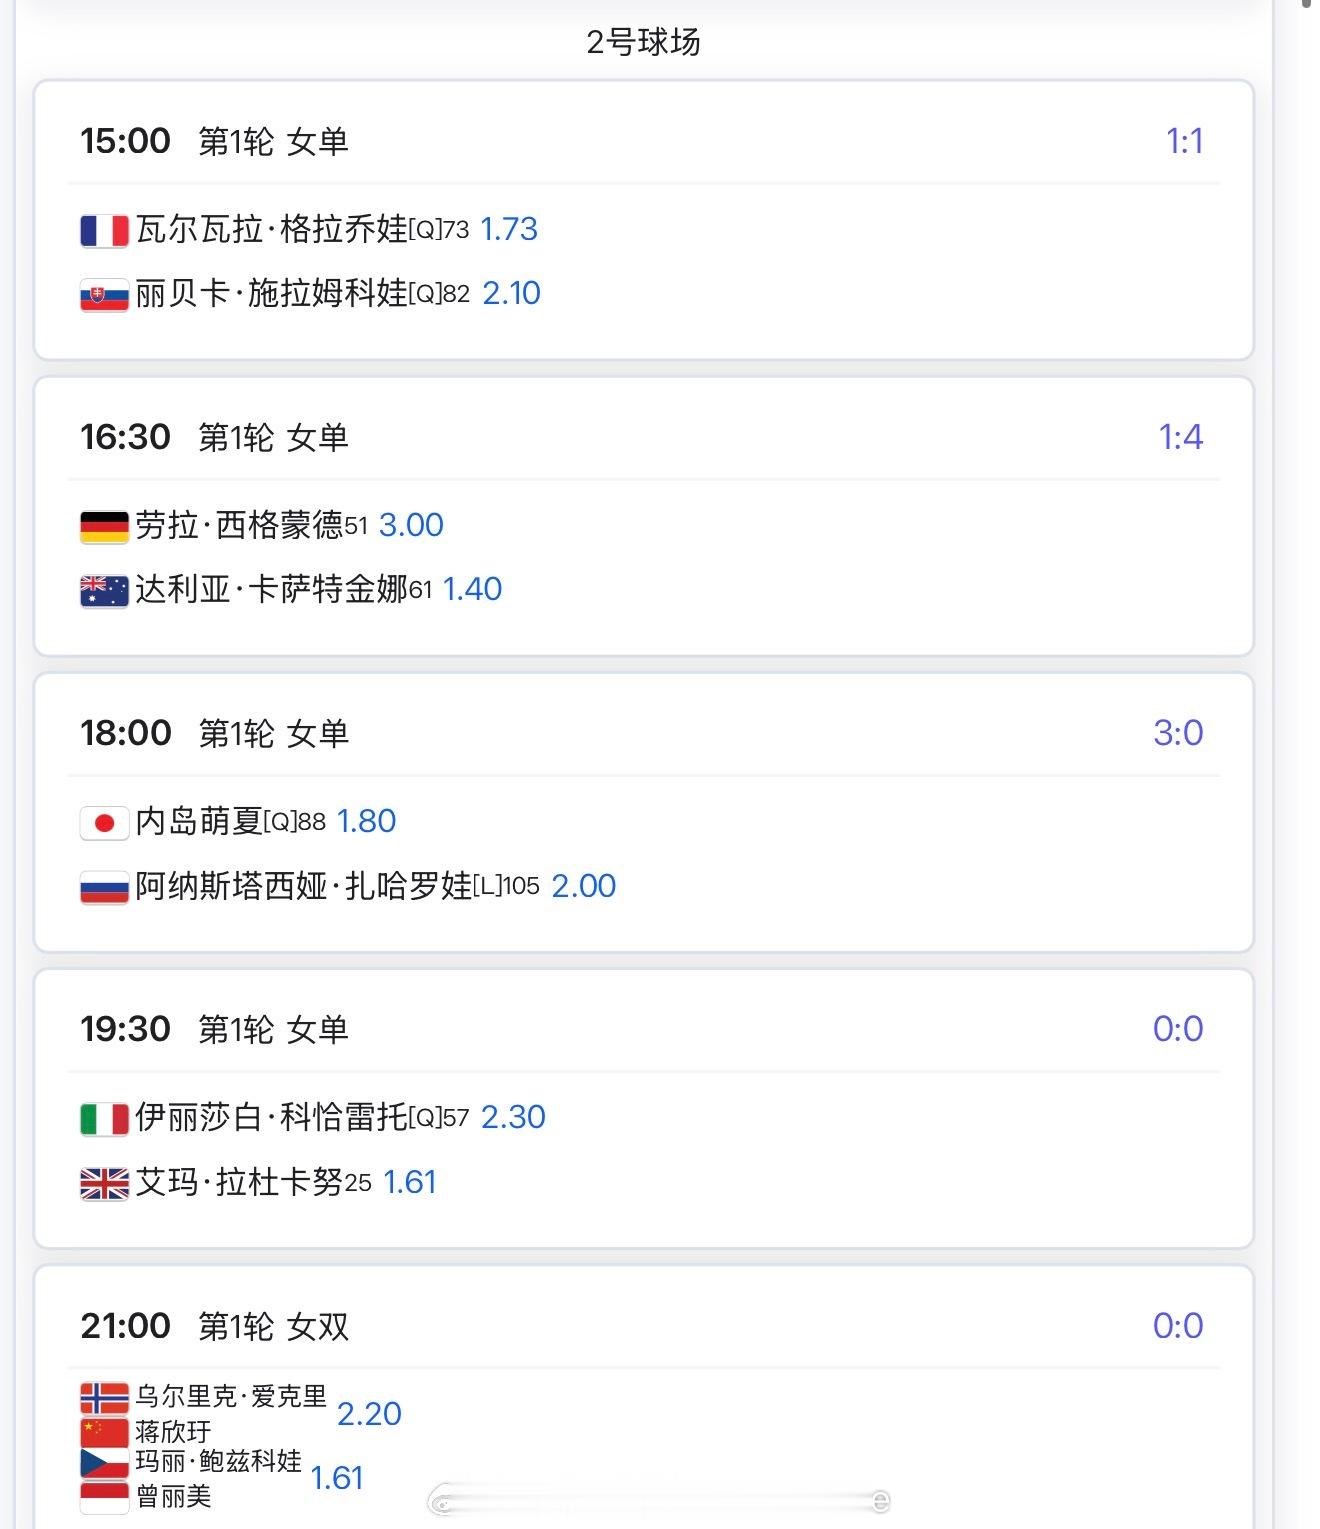Select odds 1.40 for 卡萨特金娜
Screen dimensions: 1320x1529
pos(472,589)
